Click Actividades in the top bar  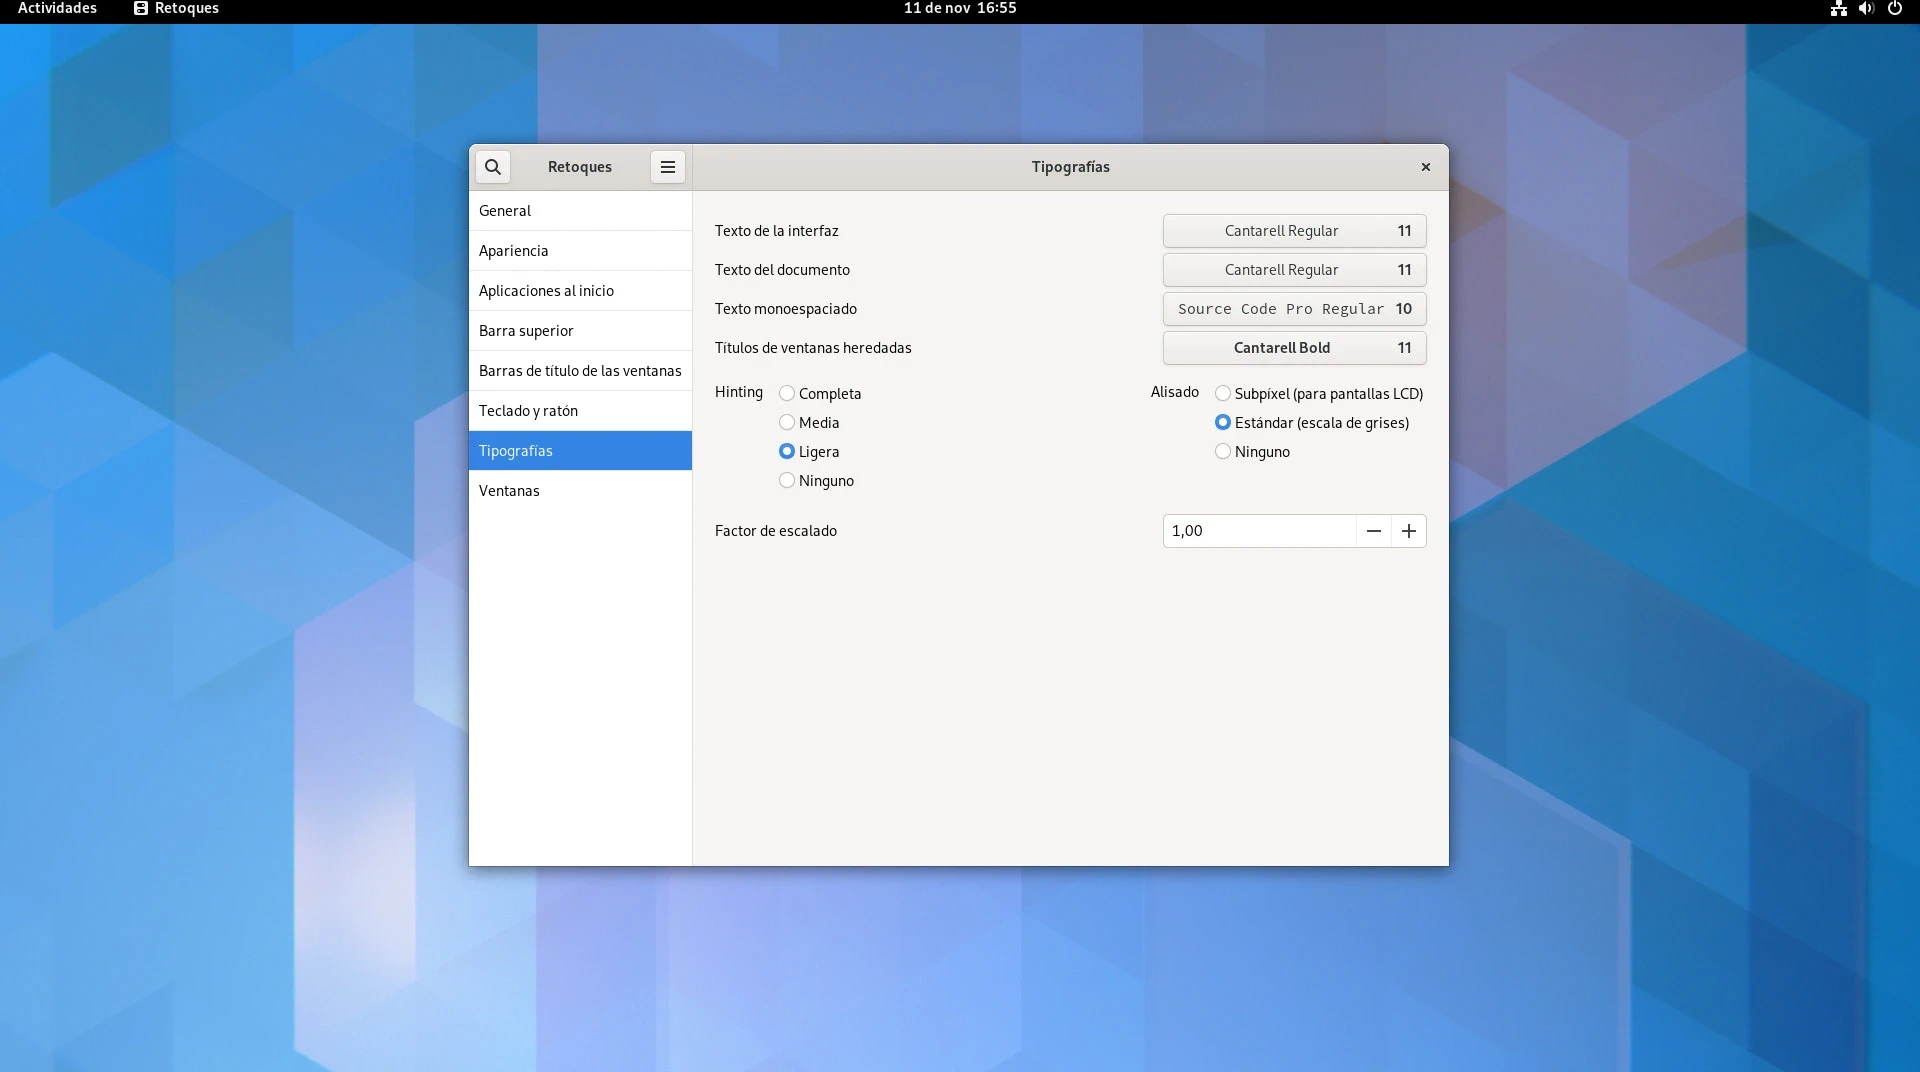pyautogui.click(x=58, y=9)
